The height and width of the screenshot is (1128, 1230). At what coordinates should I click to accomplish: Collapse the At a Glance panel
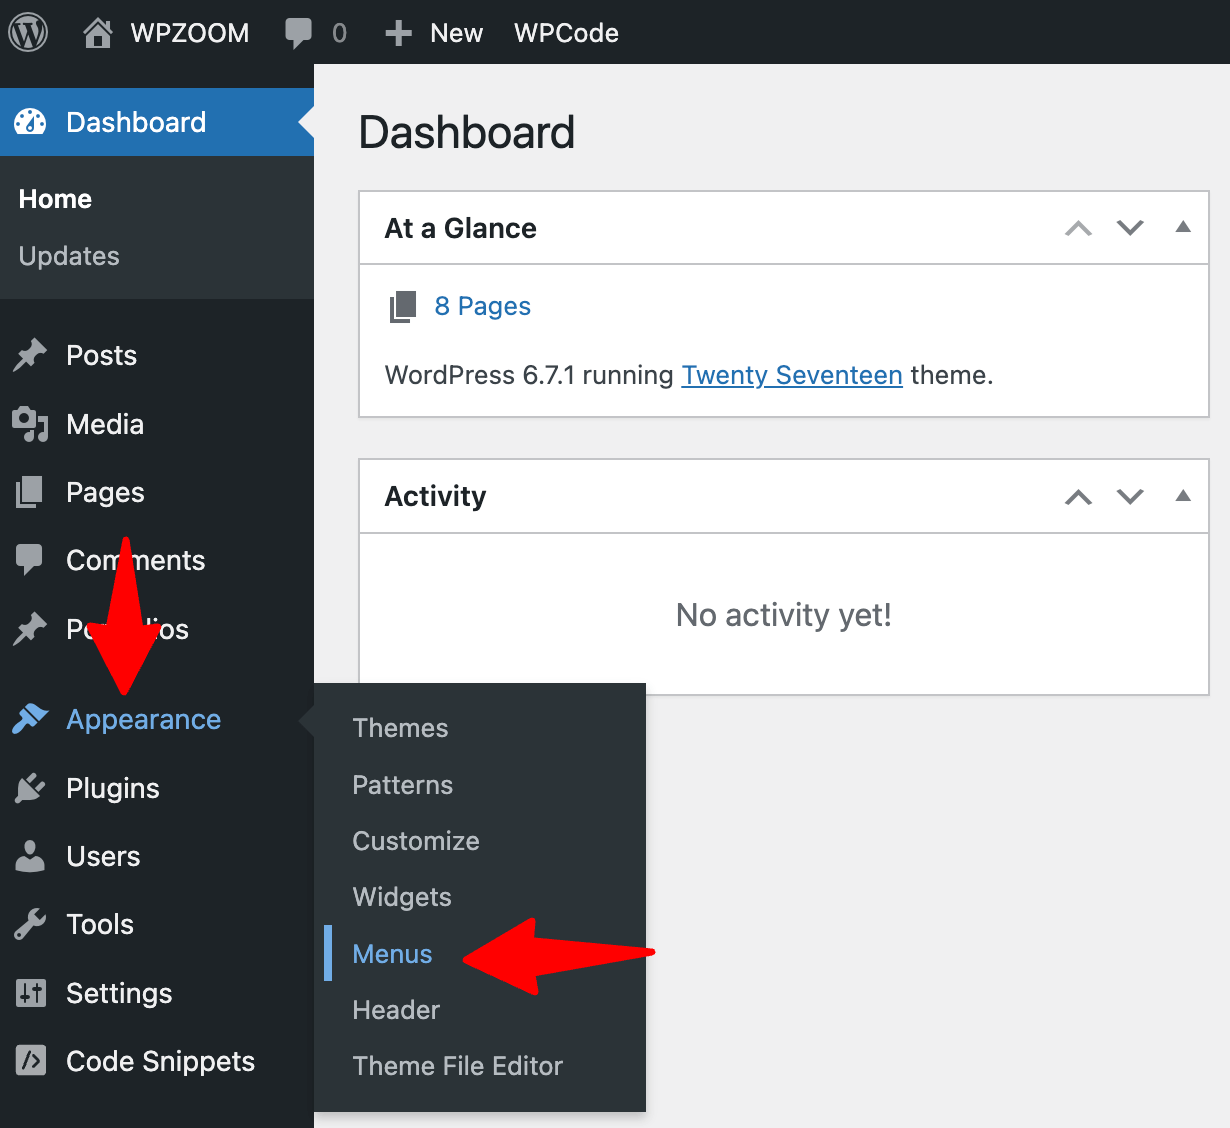click(1183, 227)
